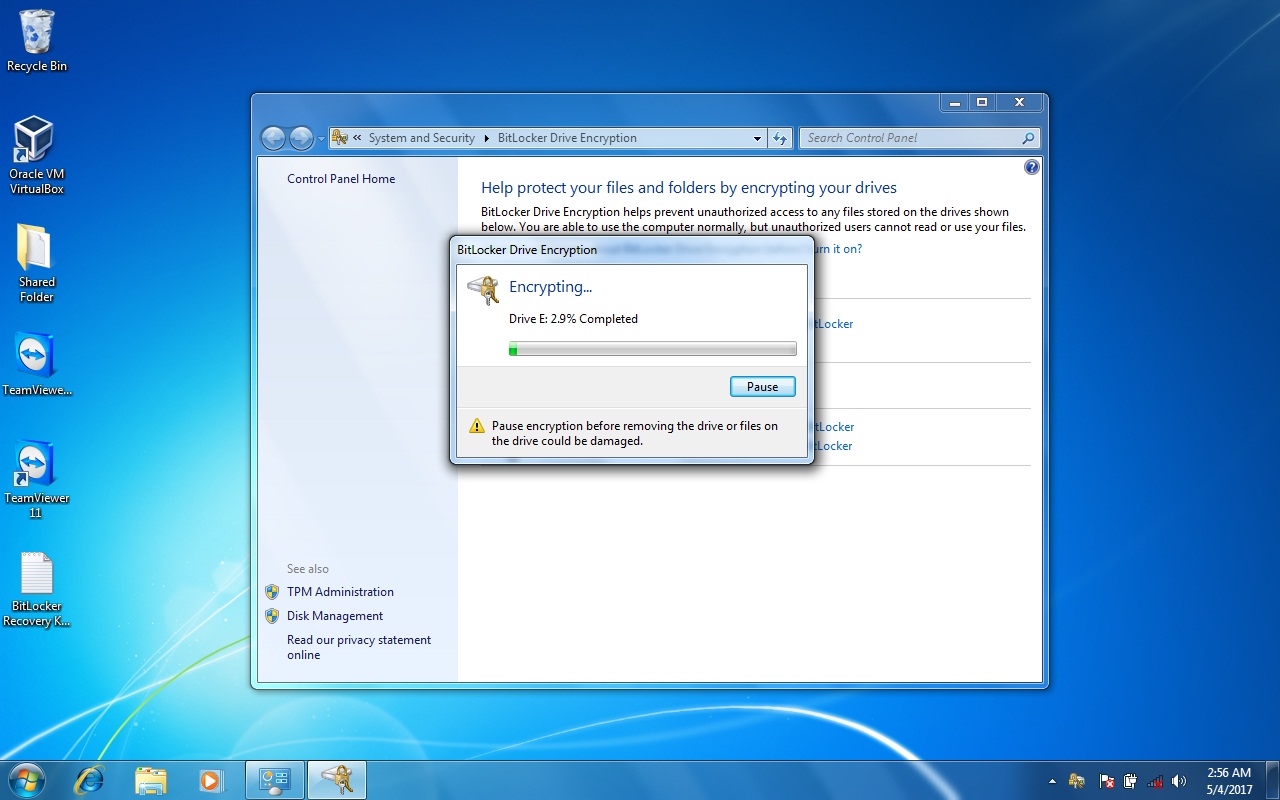Viewport: 1280px width, 800px height.
Task: Open TPM Administration link
Action: (x=340, y=592)
